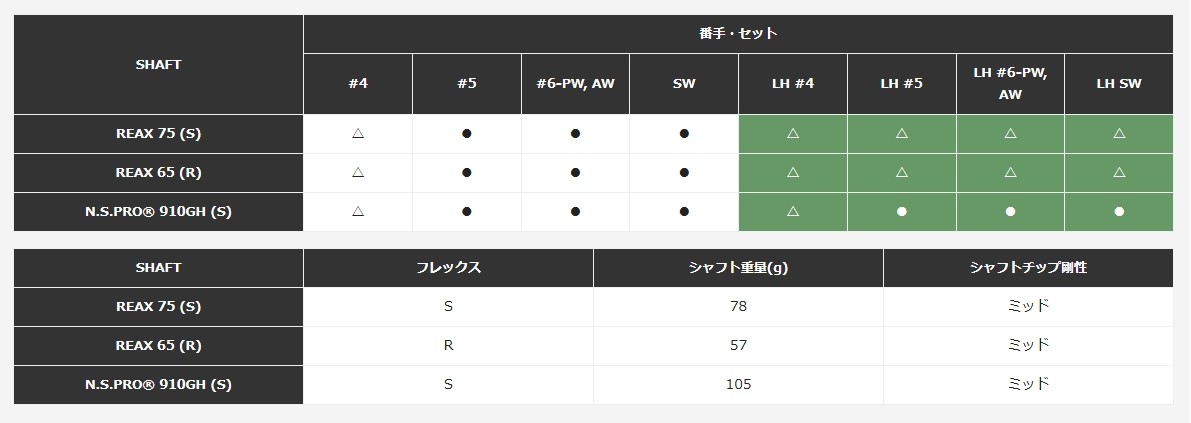
Task: Select the 番手・セット header
Action: coord(738,33)
